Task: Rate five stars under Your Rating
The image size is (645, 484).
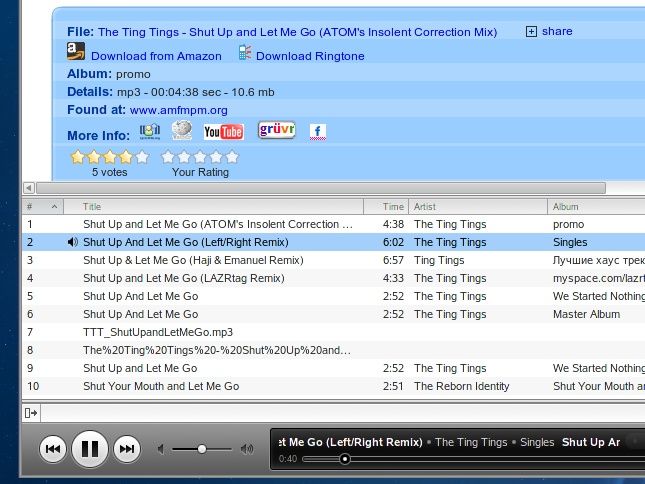Action: (232, 157)
